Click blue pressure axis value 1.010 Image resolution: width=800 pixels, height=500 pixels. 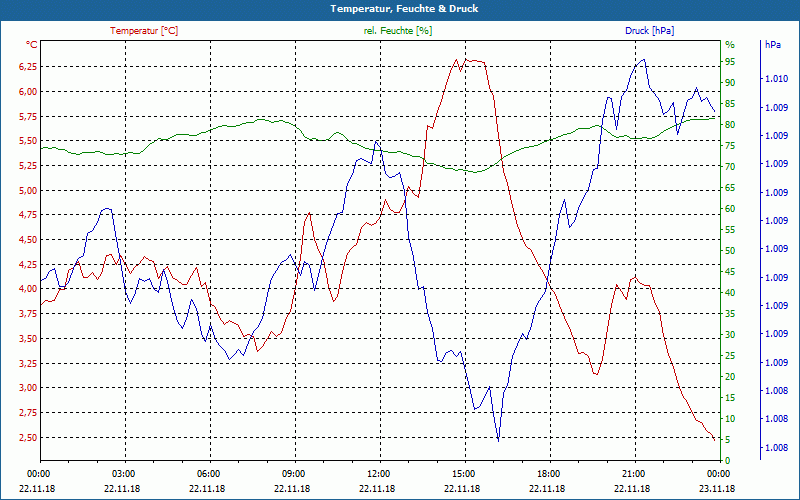pyautogui.click(x=776, y=79)
